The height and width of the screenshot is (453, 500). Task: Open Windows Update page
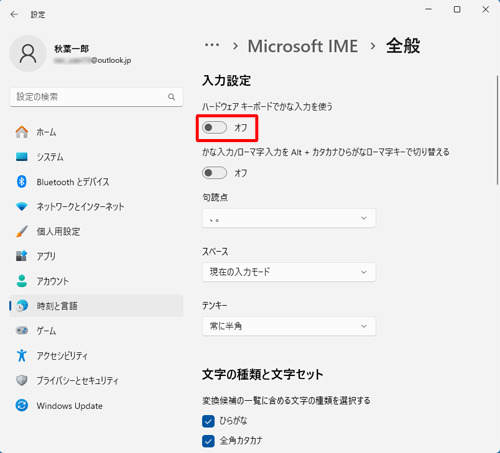(x=96, y=405)
